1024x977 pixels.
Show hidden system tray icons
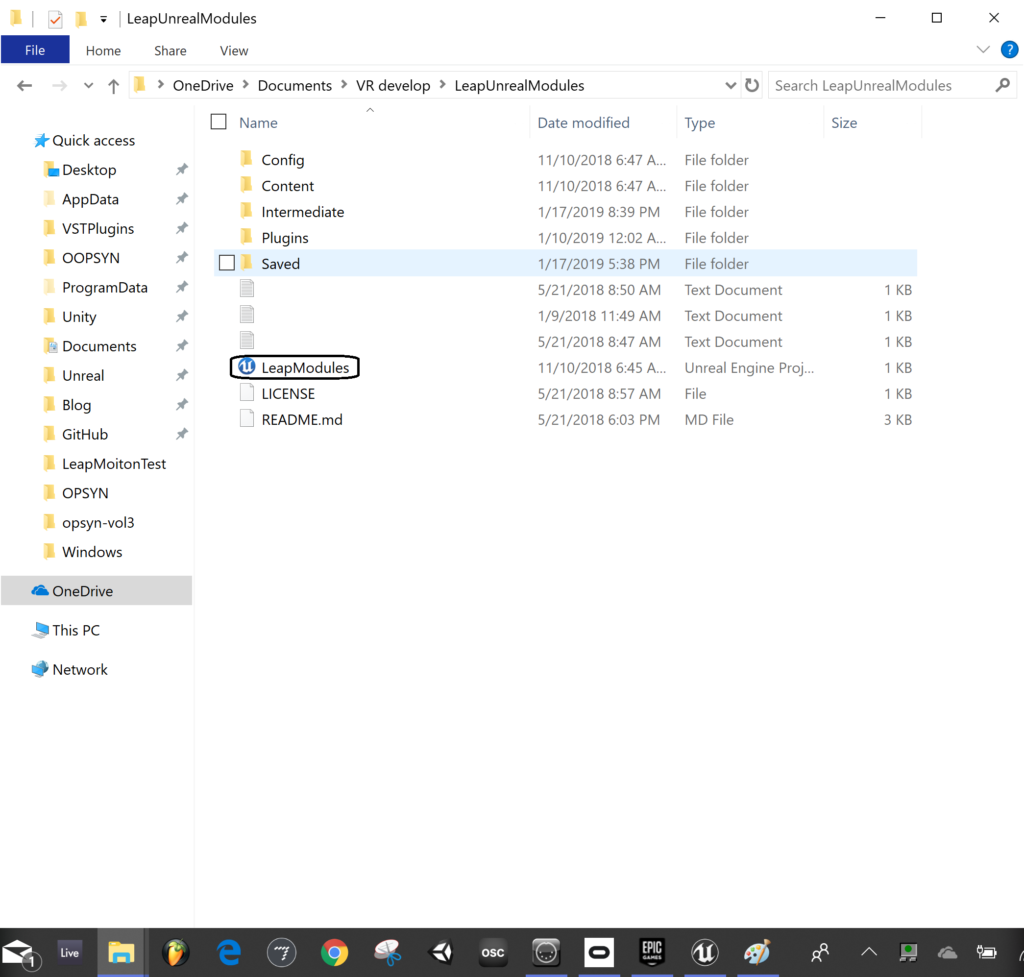click(869, 952)
